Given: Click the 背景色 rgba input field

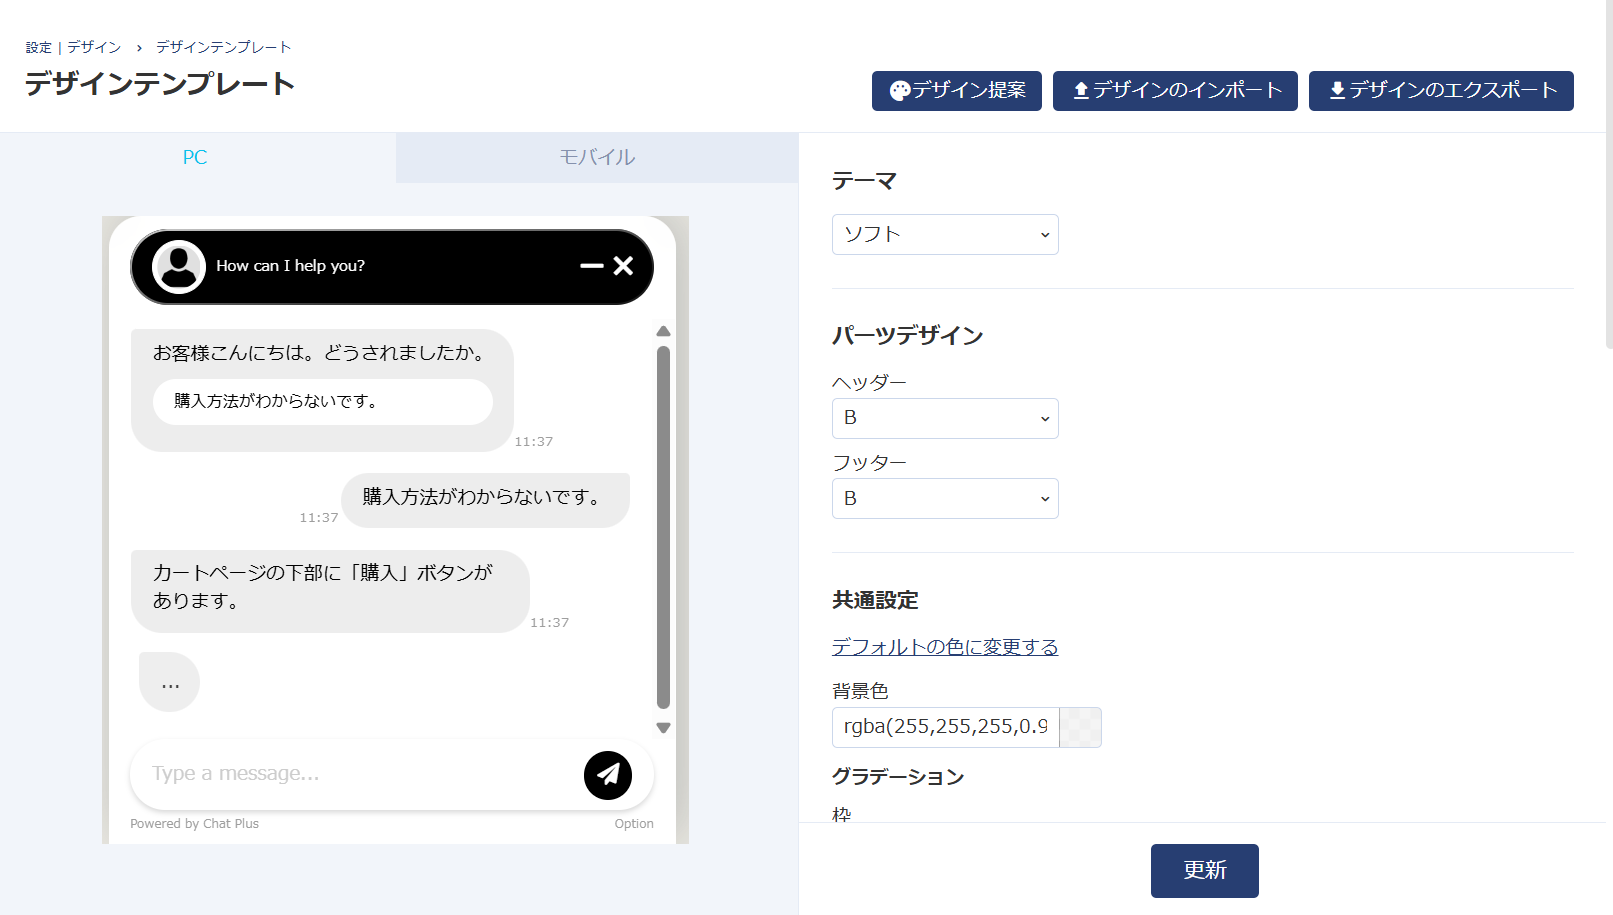Looking at the screenshot, I should click(945, 727).
